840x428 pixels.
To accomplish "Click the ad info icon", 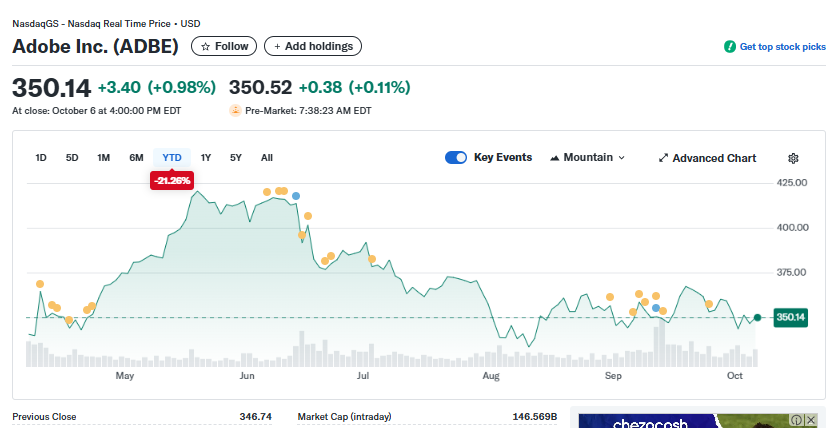I will [797, 421].
